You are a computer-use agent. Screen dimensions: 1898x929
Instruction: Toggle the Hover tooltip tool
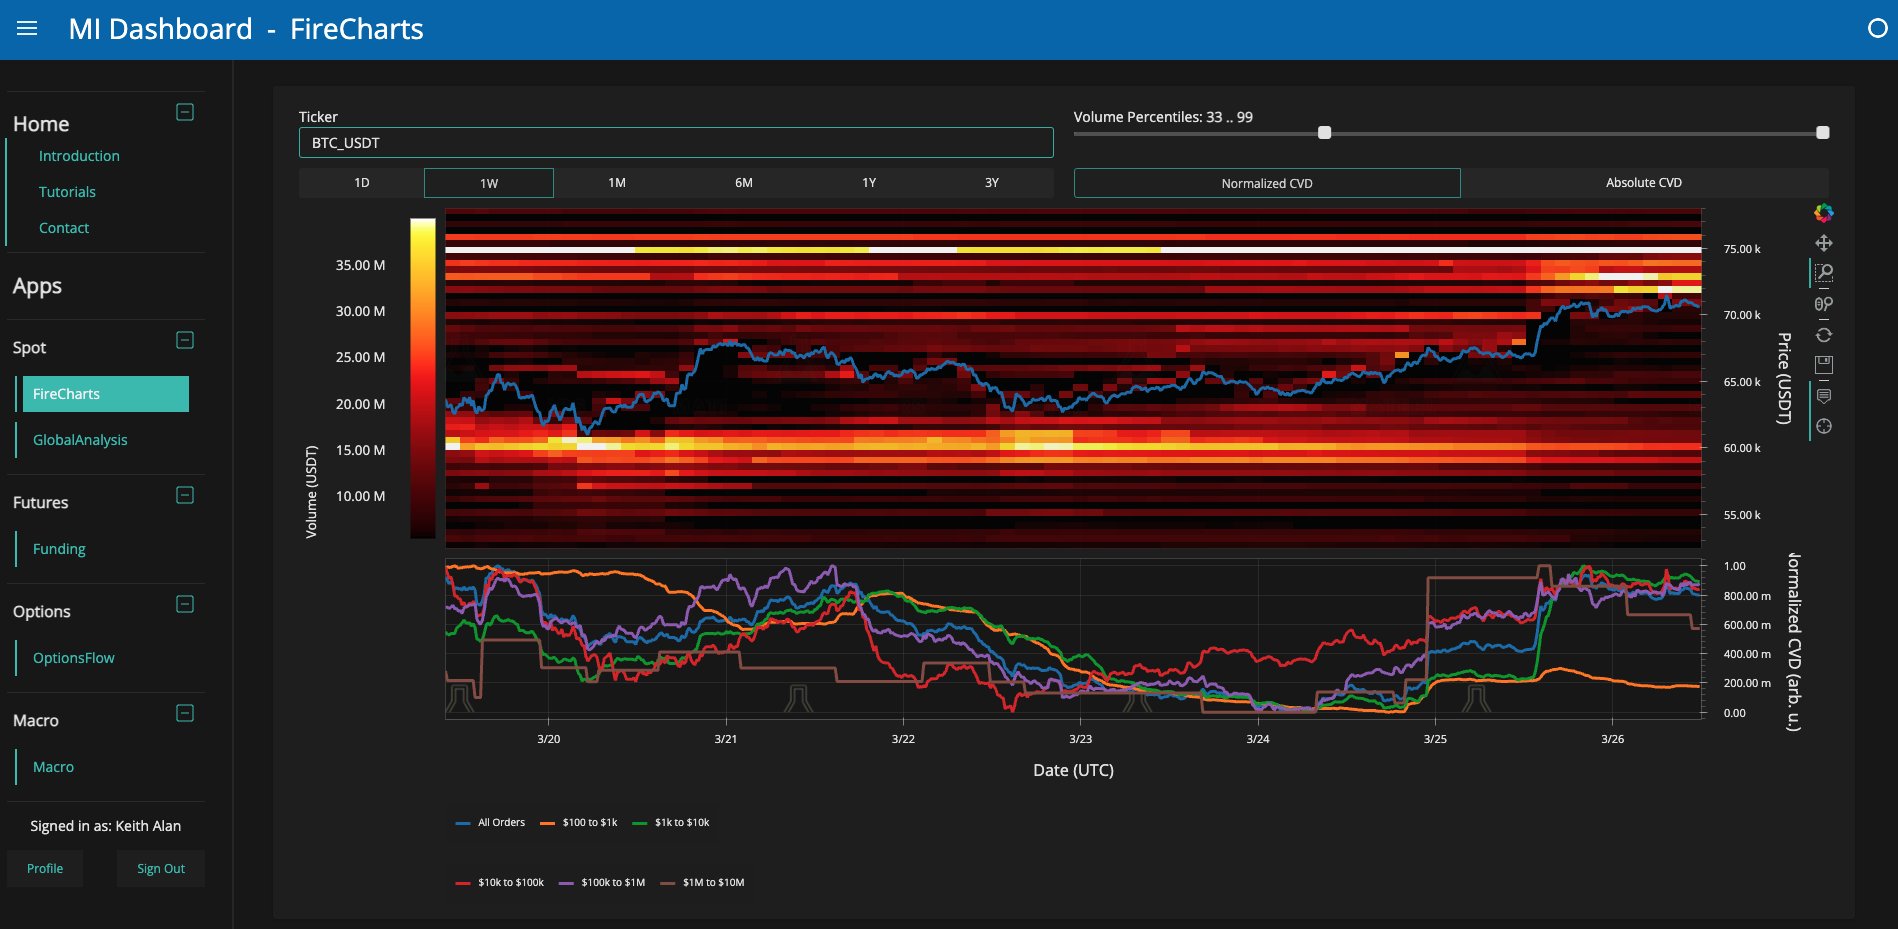[x=1824, y=396]
